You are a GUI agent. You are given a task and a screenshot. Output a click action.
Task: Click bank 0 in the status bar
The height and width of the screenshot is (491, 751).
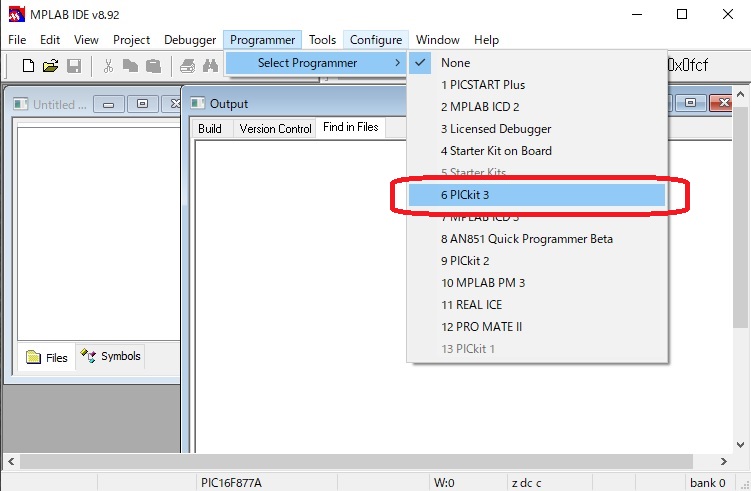click(x=707, y=483)
